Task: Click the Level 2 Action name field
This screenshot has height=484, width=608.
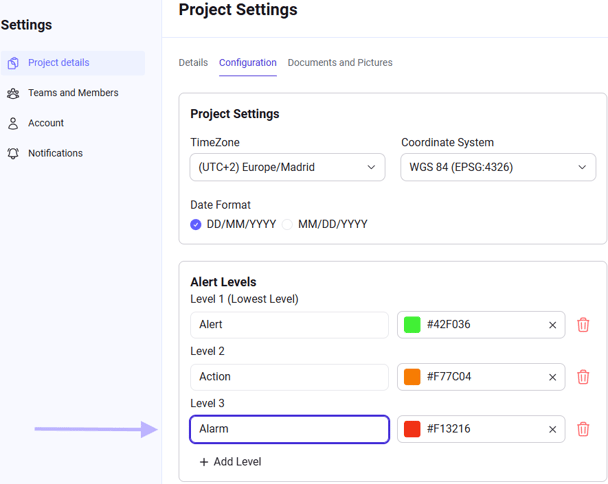Action: tap(289, 377)
